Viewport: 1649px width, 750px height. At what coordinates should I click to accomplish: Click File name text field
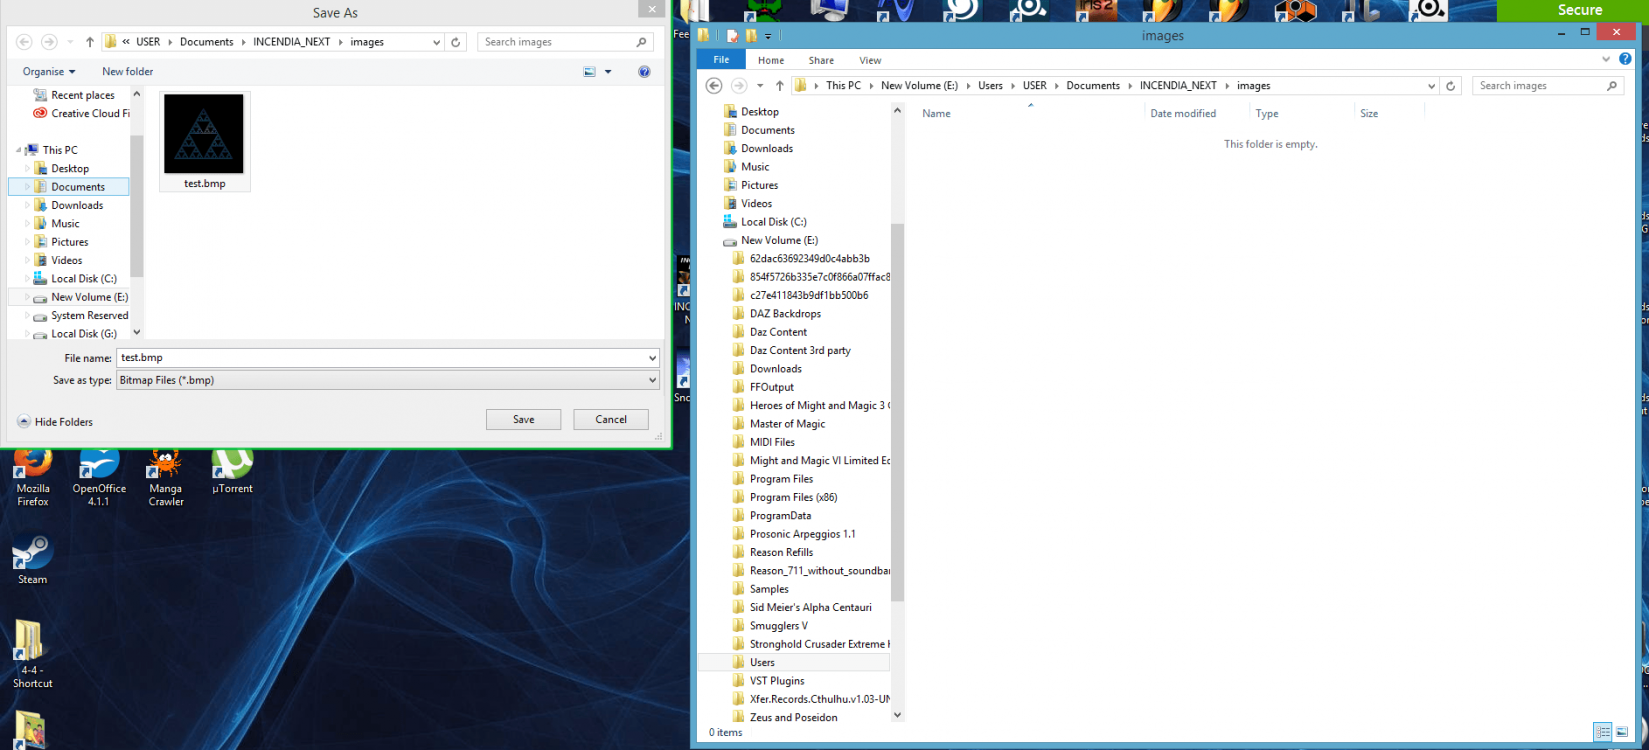[x=388, y=358]
